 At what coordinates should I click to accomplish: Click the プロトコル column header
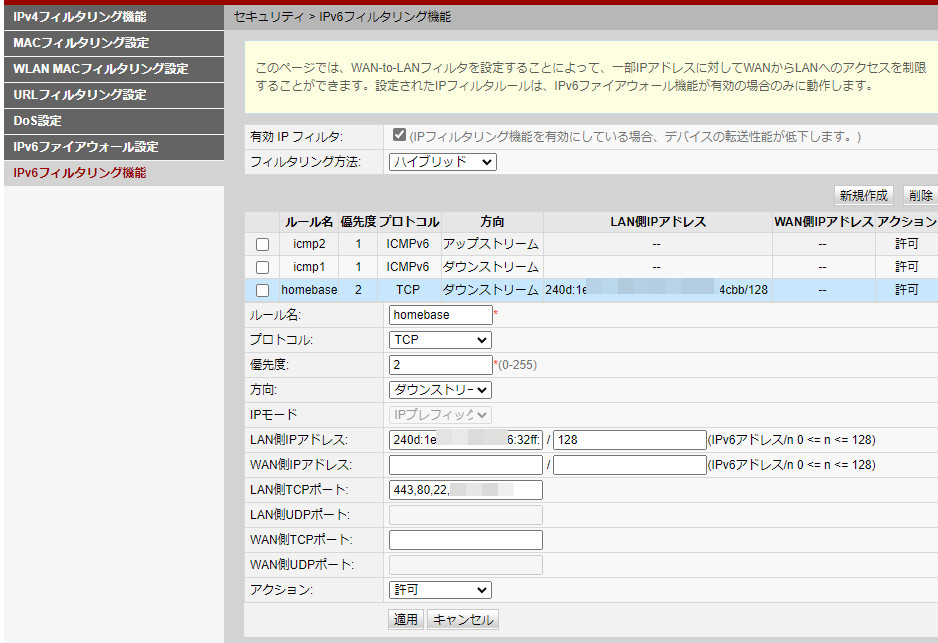click(x=409, y=222)
